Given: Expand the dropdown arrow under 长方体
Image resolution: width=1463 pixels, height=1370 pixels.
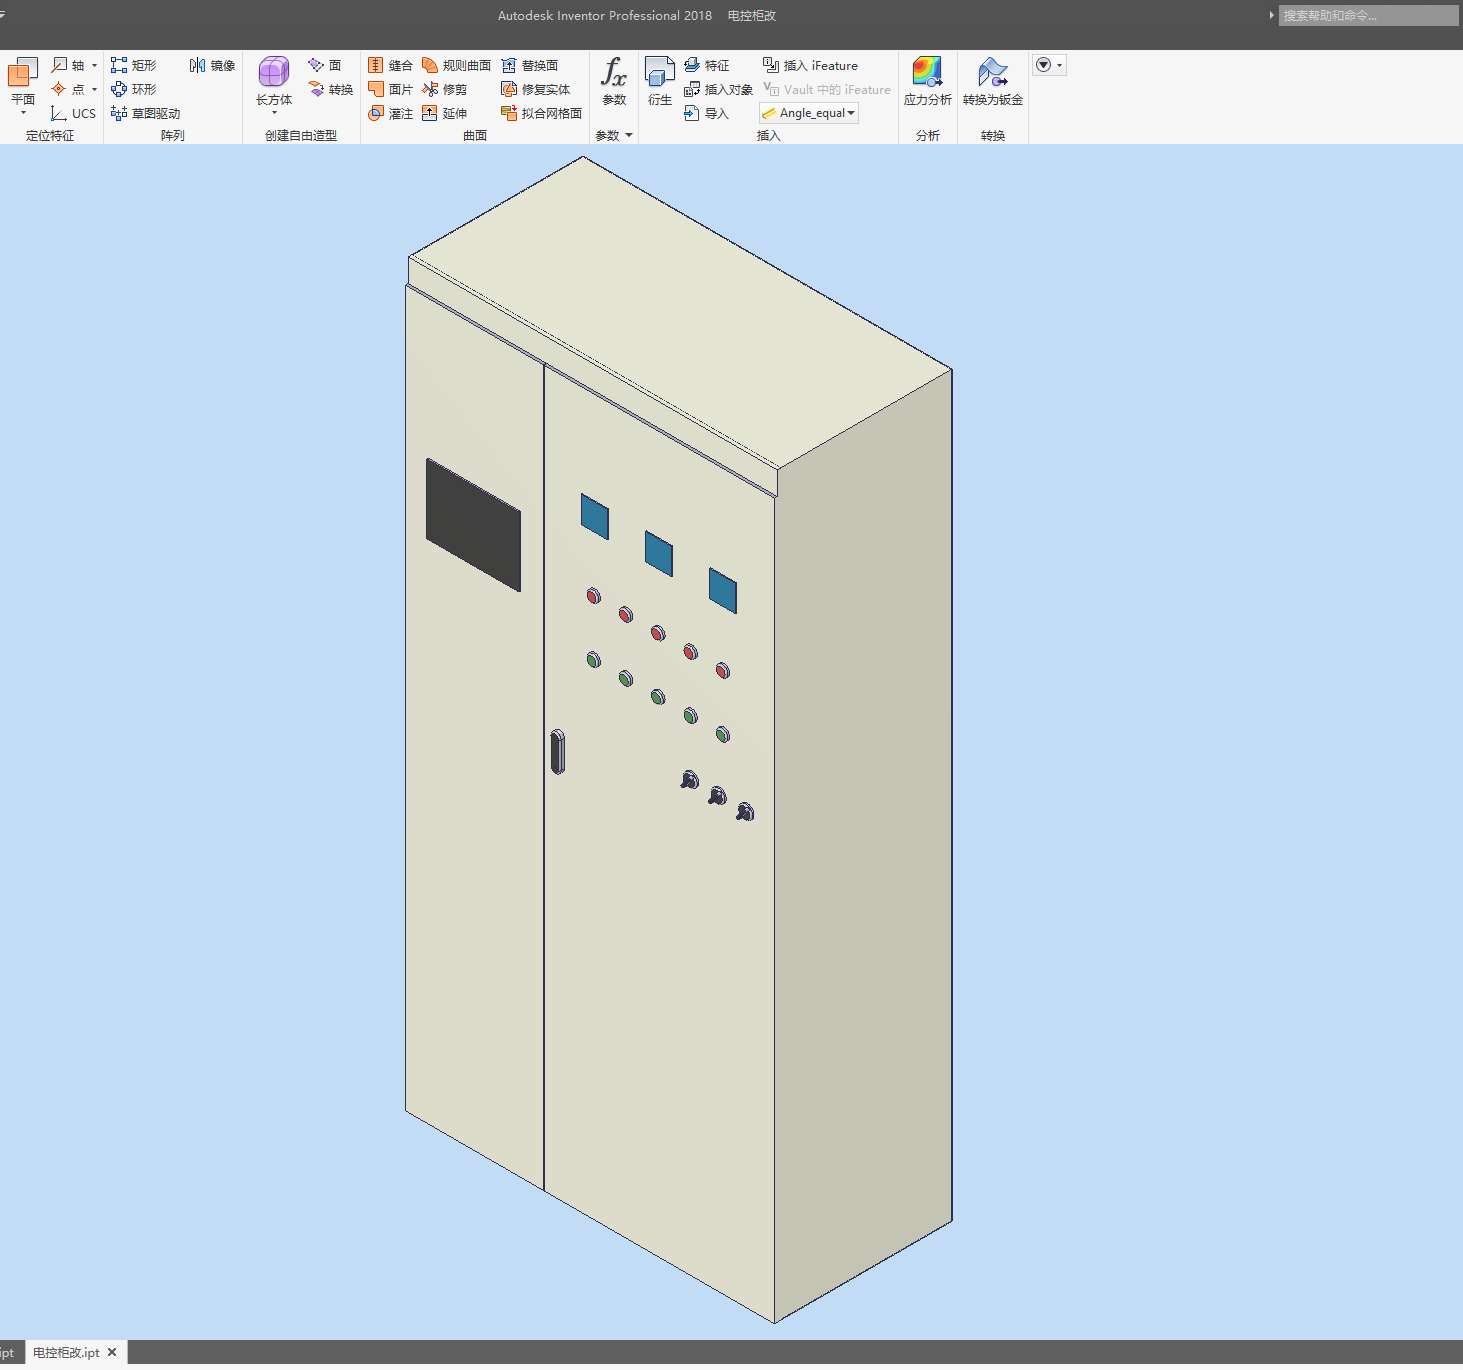Looking at the screenshot, I should pos(274,112).
